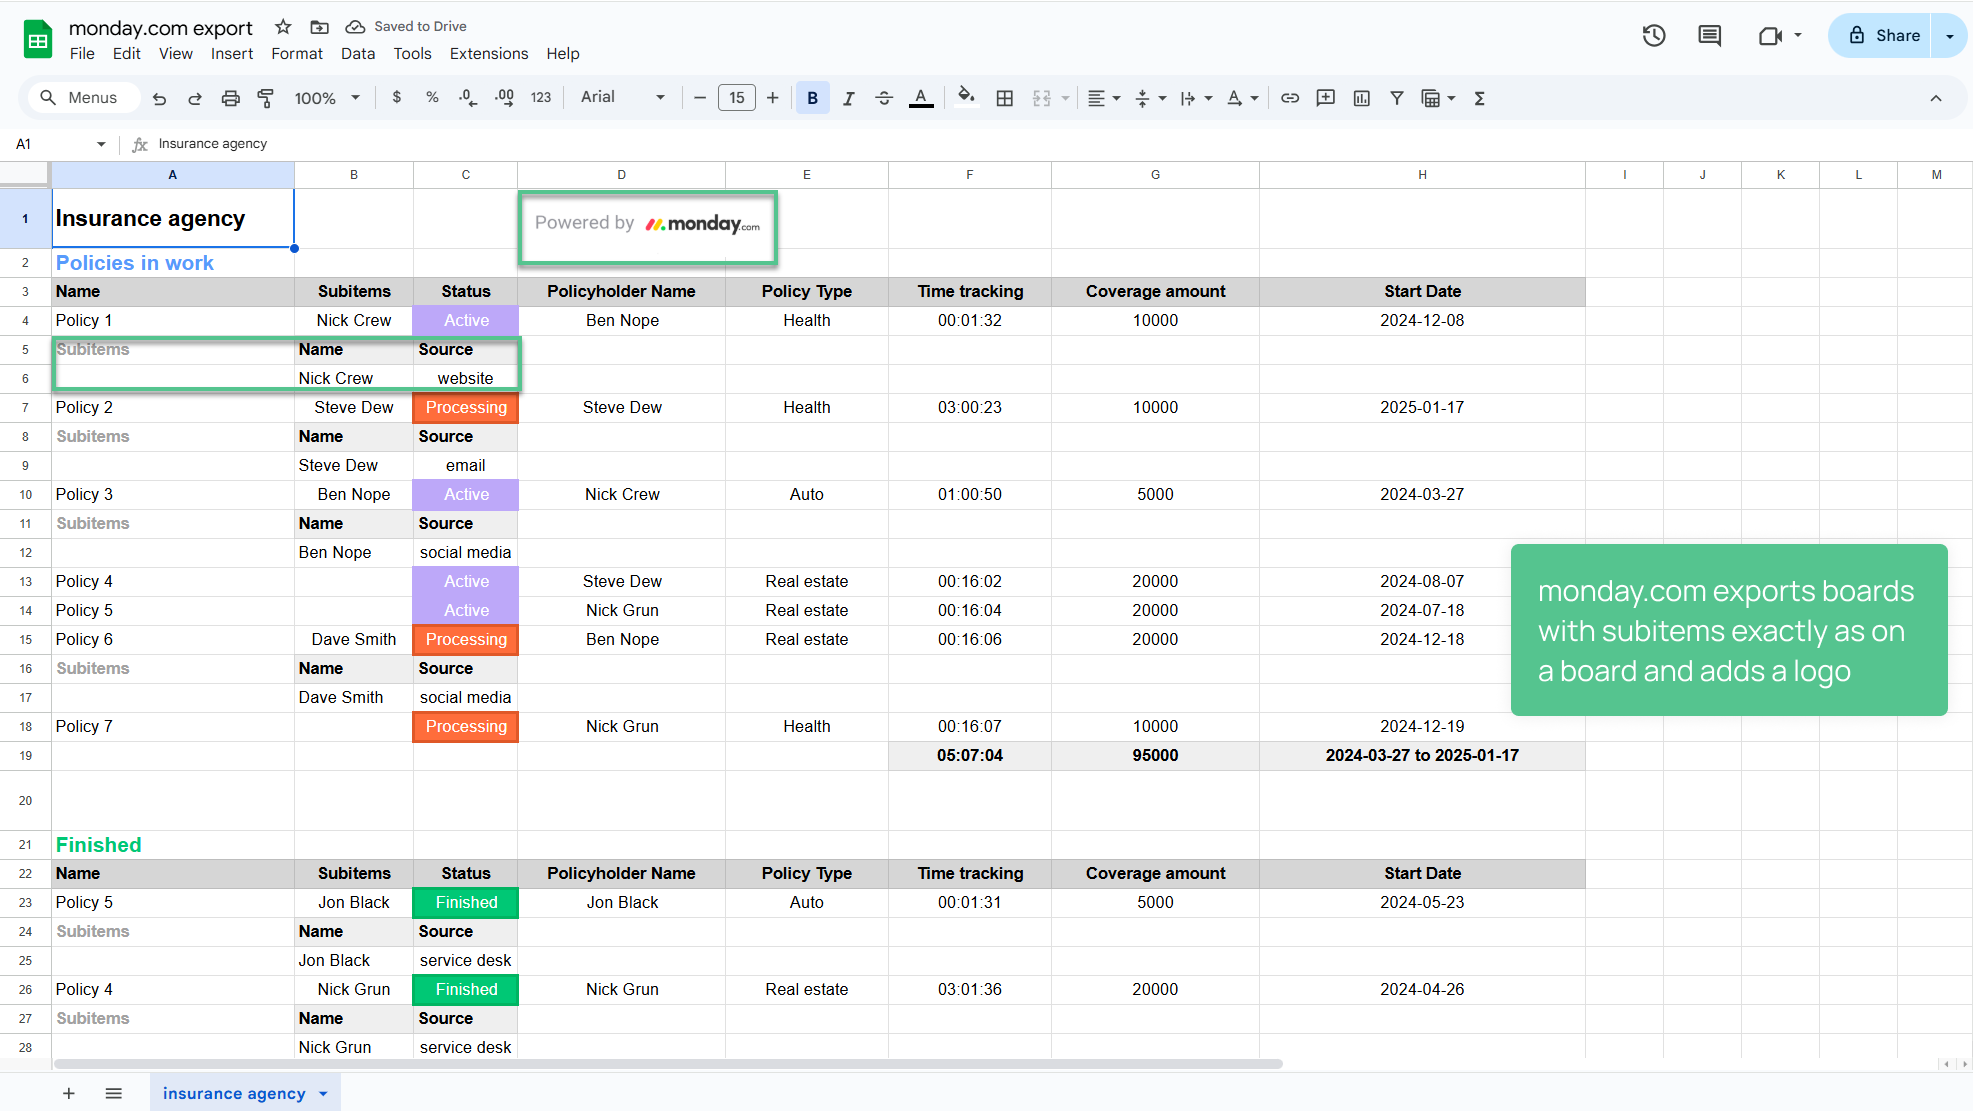
Task: Open the All sheets list icon
Action: (114, 1093)
